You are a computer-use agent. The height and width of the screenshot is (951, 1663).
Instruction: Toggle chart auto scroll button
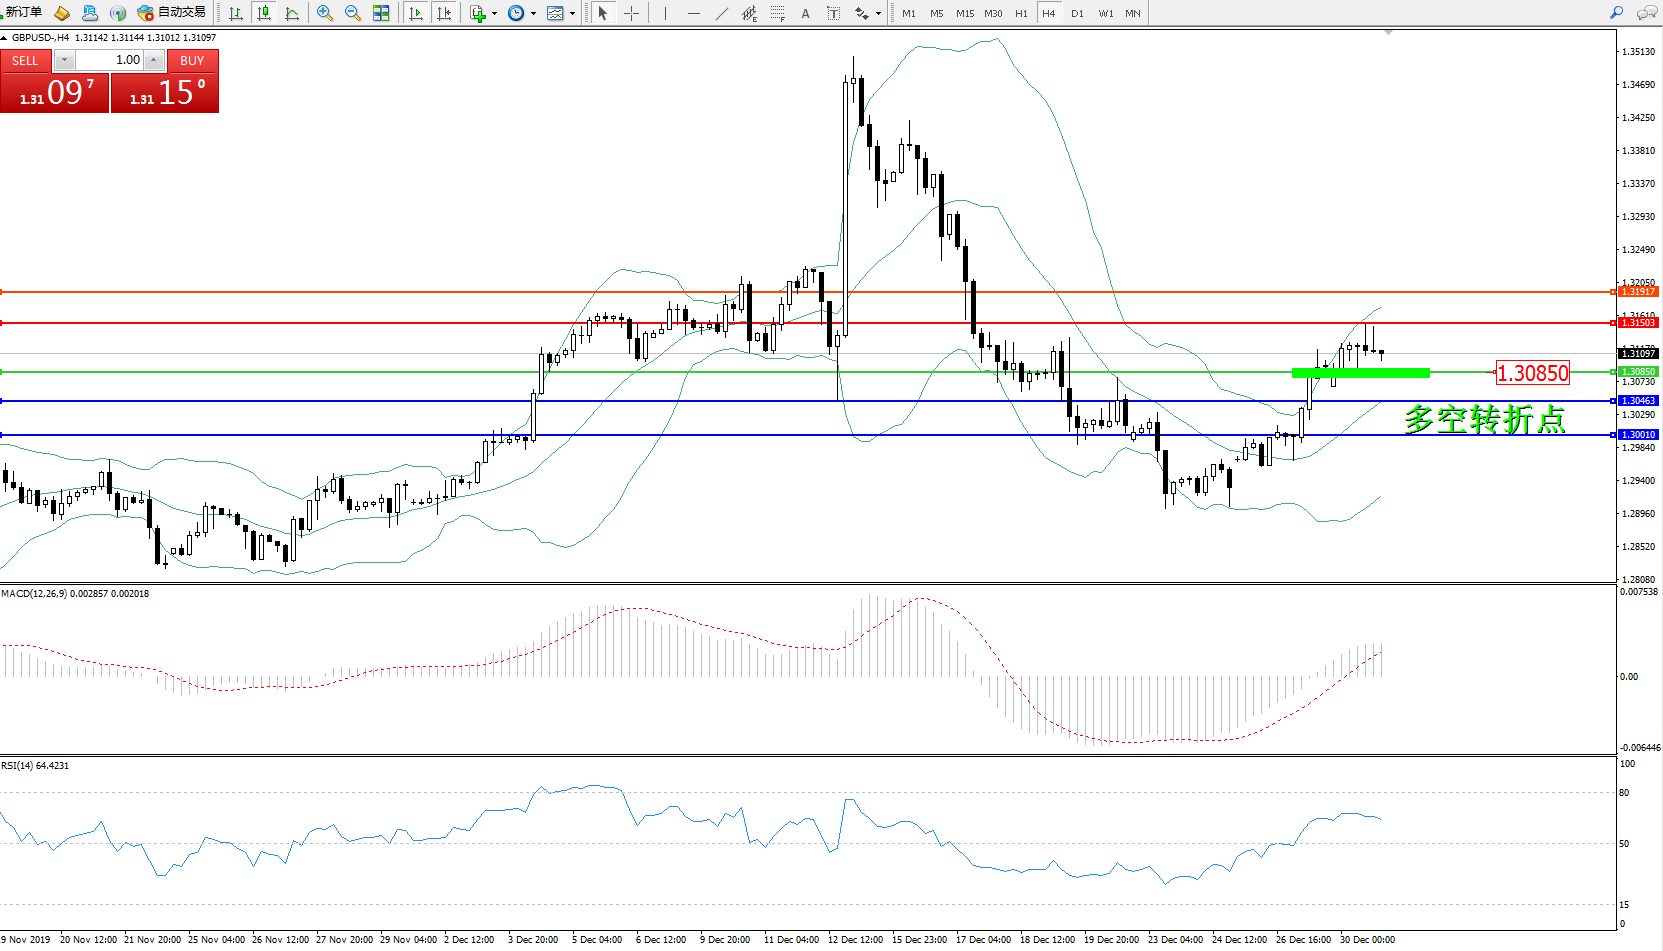[x=416, y=13]
